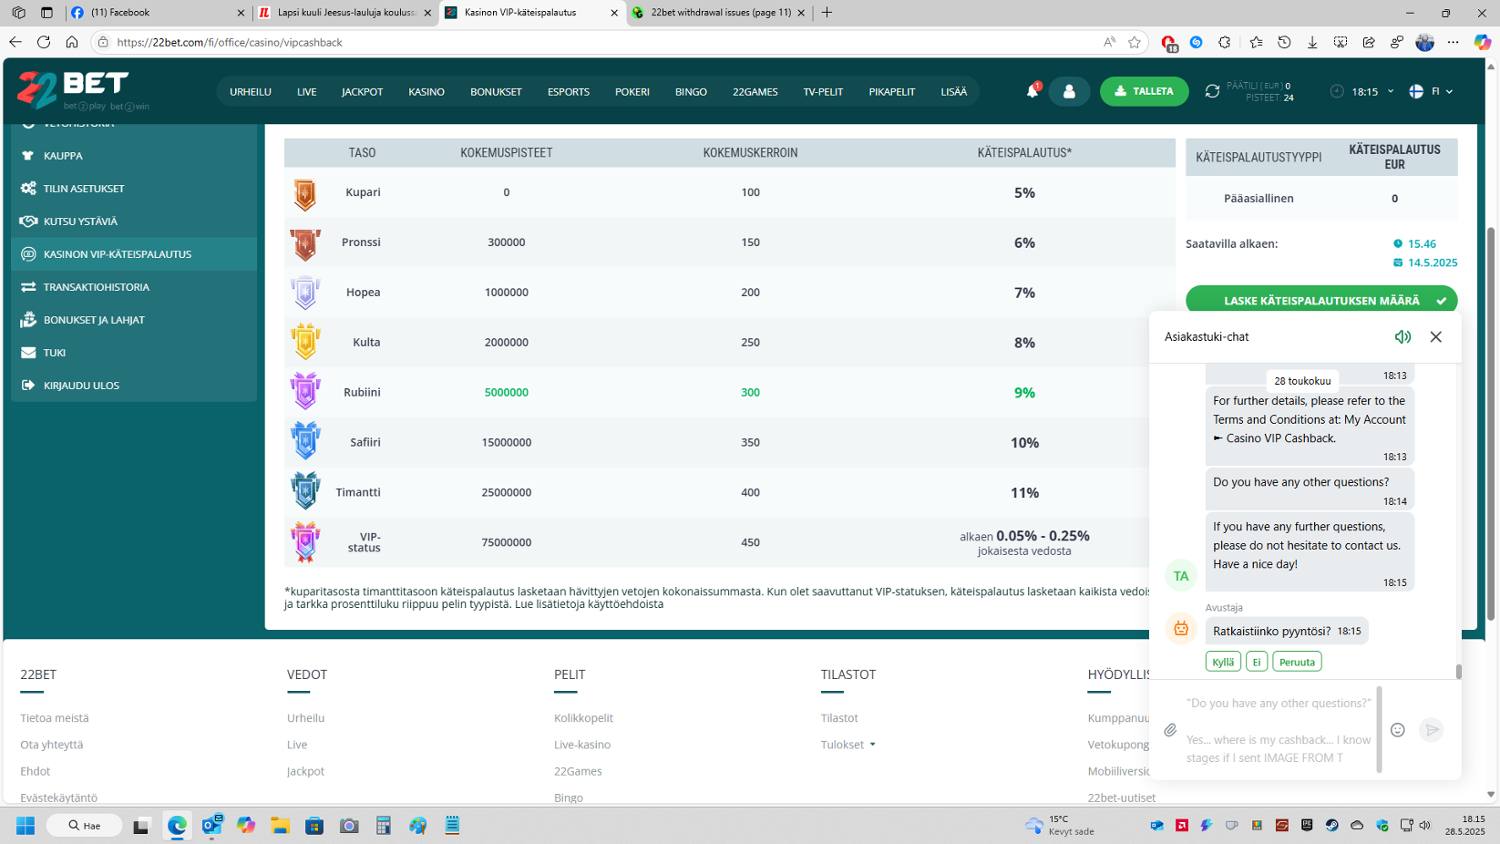Answer Kyllä to the resolved question

(x=1222, y=662)
